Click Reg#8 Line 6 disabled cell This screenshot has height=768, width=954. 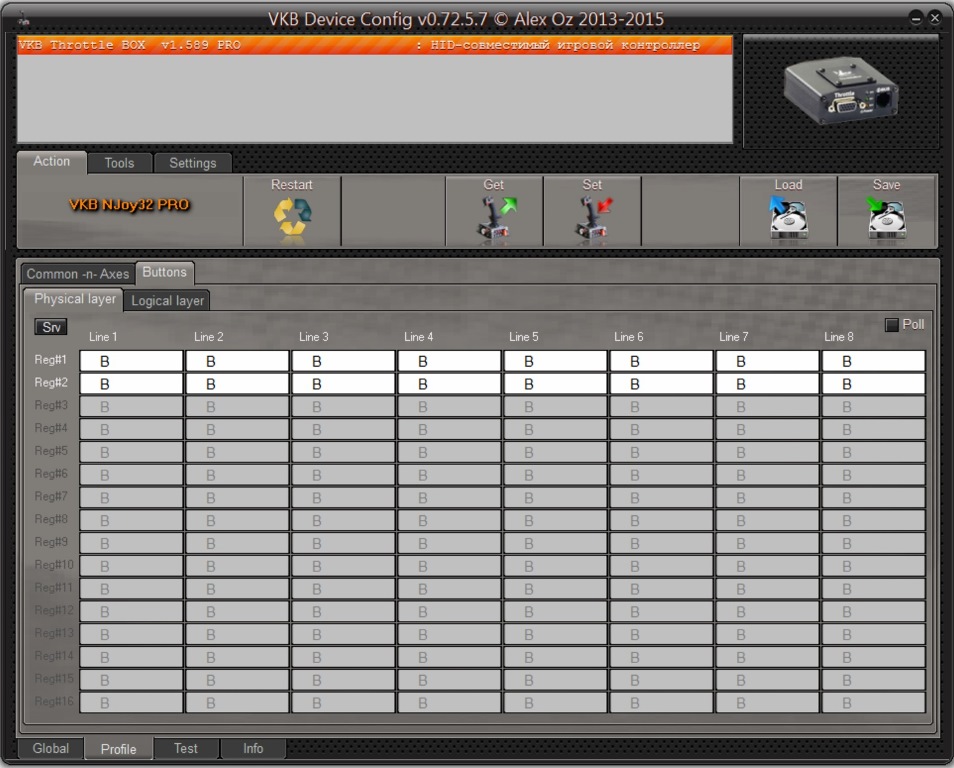click(661, 520)
